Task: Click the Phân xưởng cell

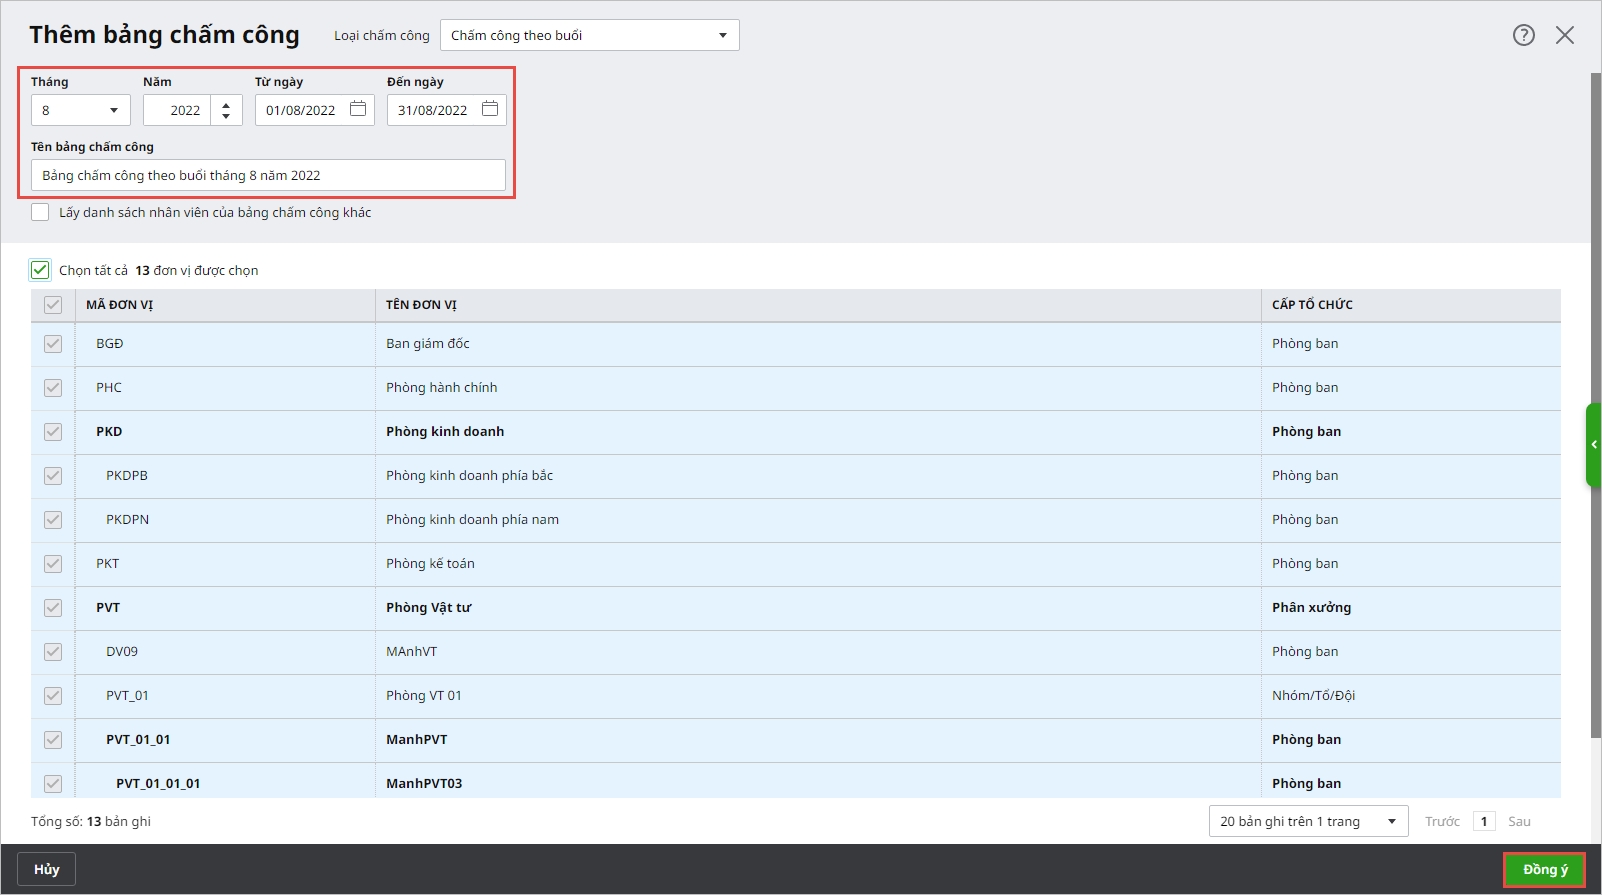Action: pyautogui.click(x=1411, y=608)
